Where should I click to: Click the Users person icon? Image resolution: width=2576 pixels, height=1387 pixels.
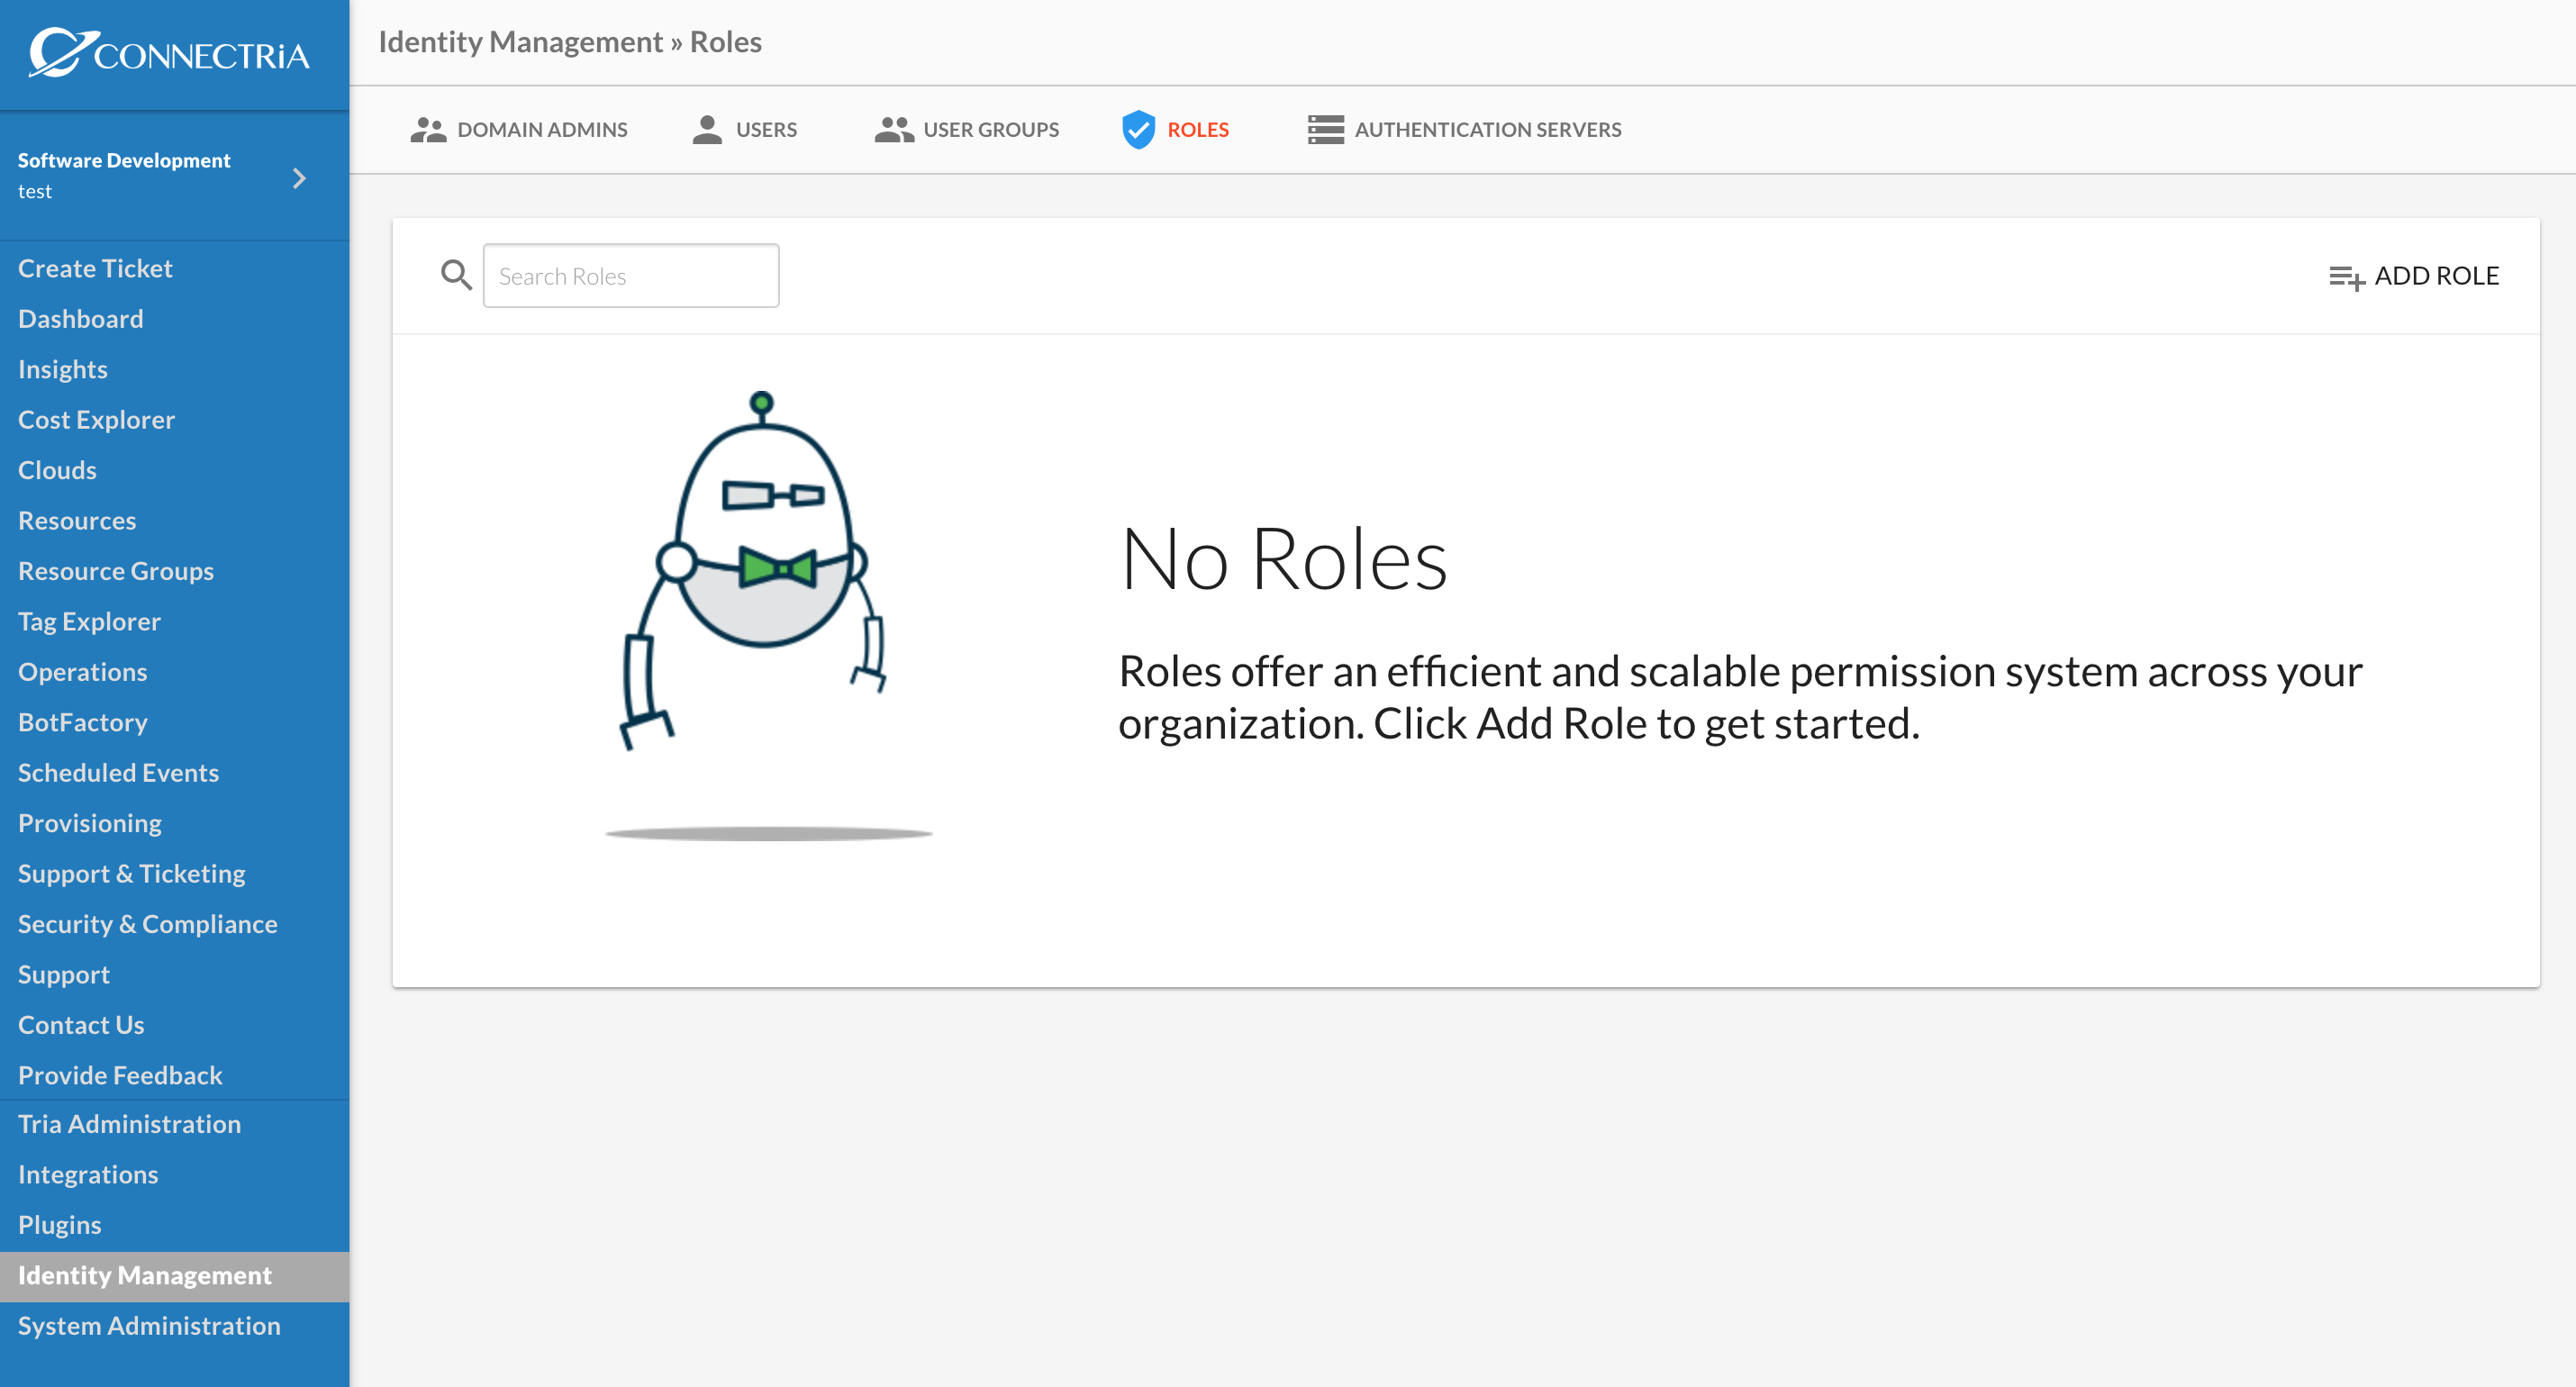click(707, 130)
